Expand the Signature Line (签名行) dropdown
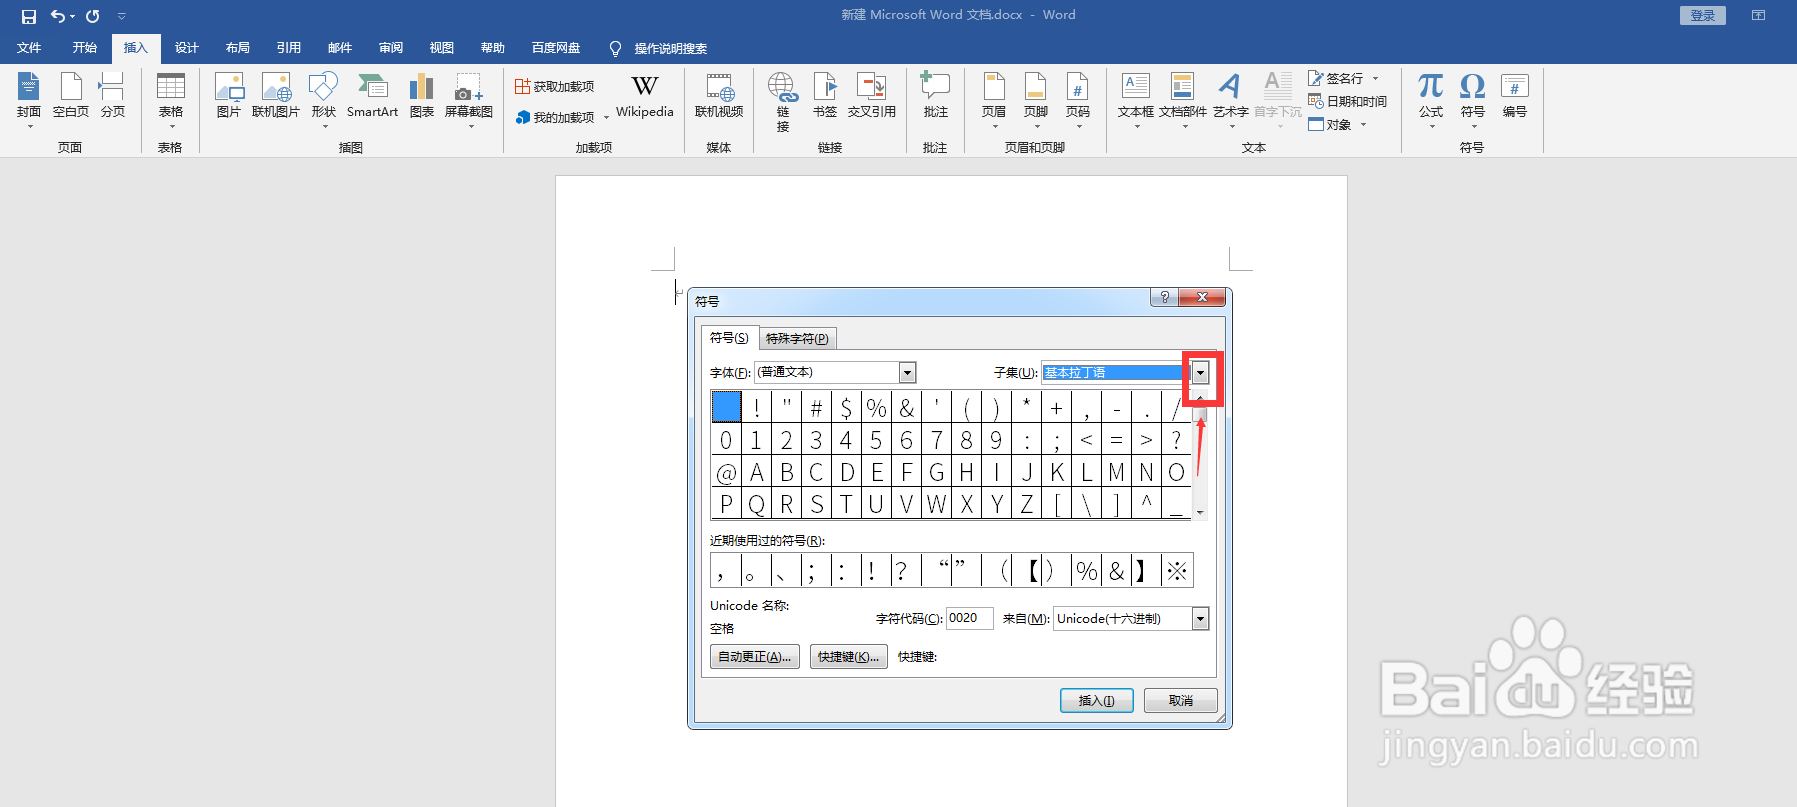Viewport: 1797px width, 807px height. pyautogui.click(x=1376, y=78)
